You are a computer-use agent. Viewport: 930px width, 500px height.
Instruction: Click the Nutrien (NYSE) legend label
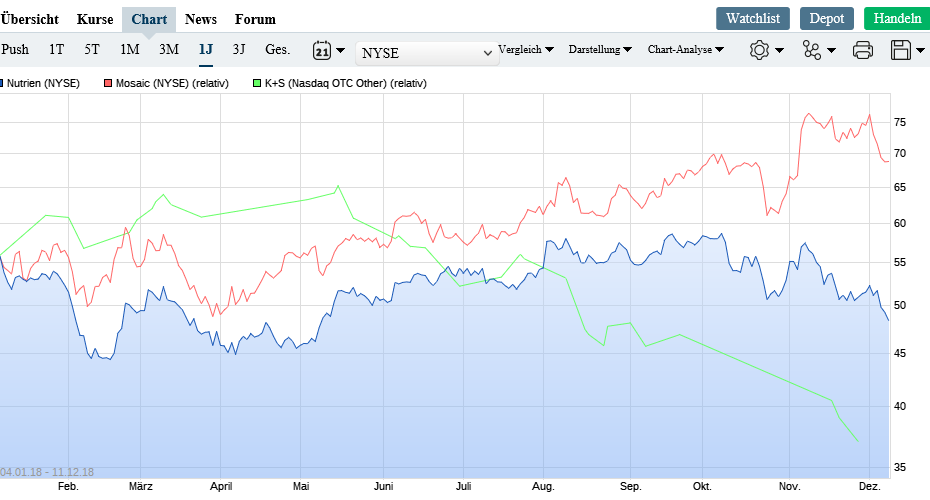click(43, 84)
